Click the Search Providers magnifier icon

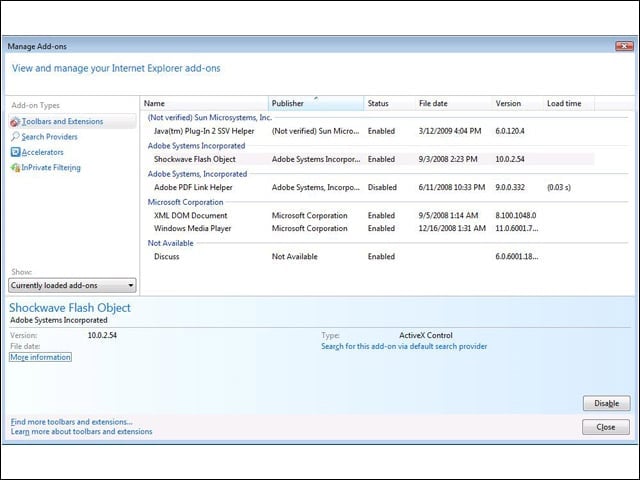pos(15,137)
